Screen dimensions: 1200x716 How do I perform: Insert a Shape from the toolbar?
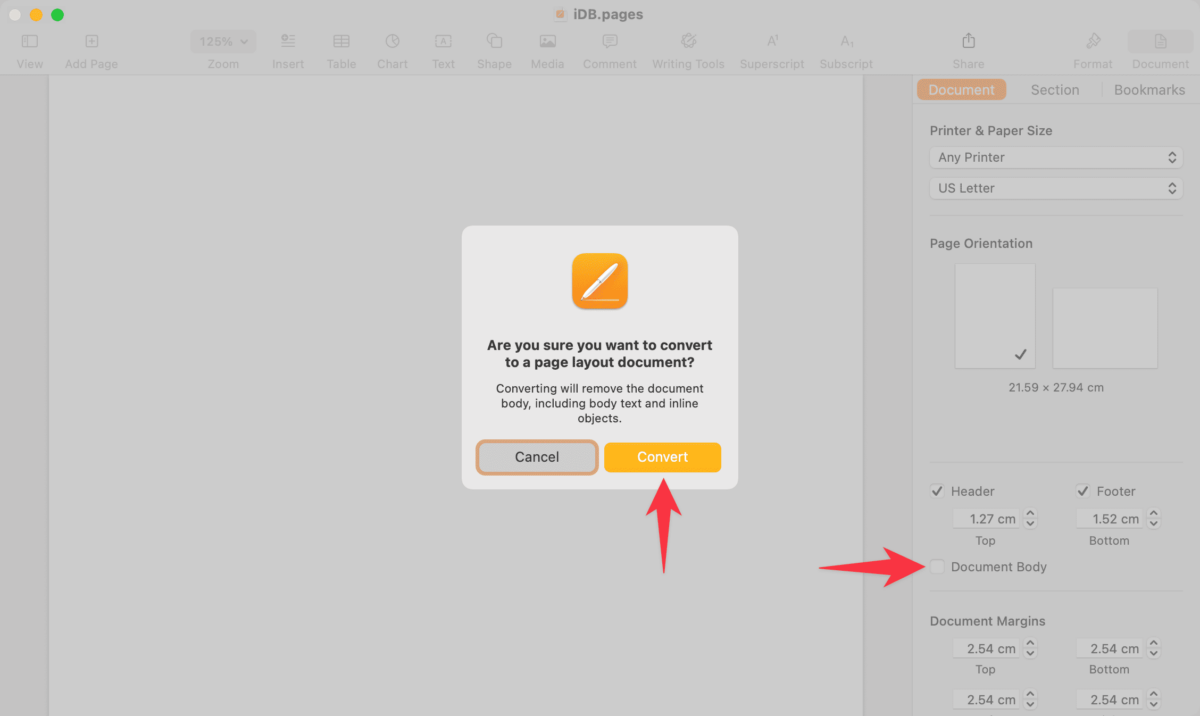[494, 50]
